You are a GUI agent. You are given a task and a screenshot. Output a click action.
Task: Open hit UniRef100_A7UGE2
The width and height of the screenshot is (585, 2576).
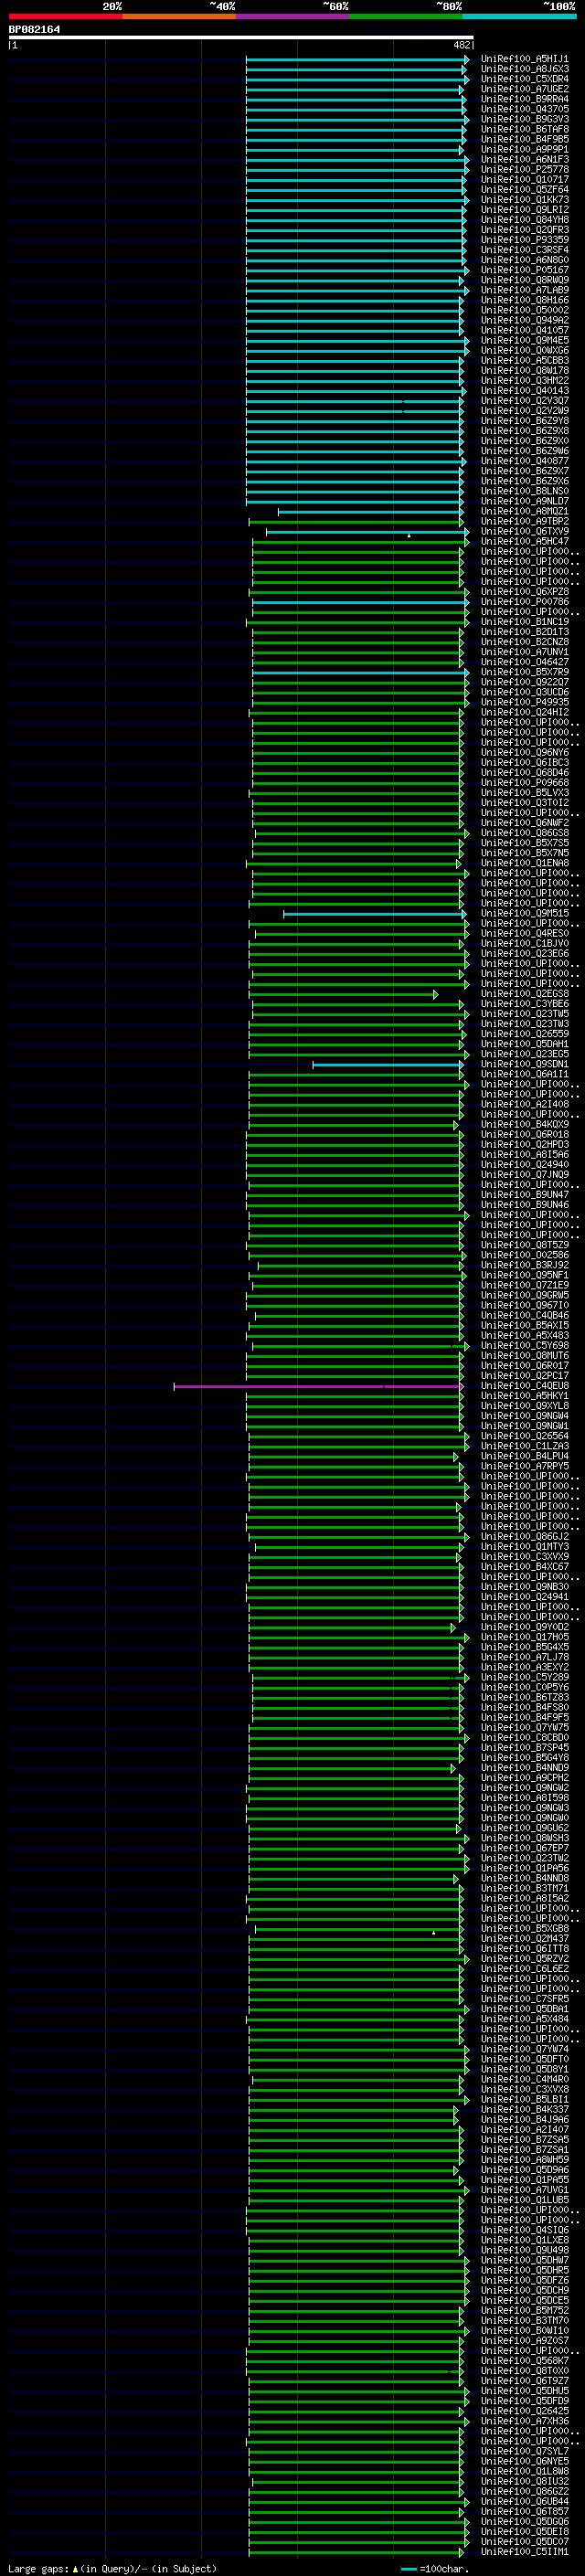[524, 90]
